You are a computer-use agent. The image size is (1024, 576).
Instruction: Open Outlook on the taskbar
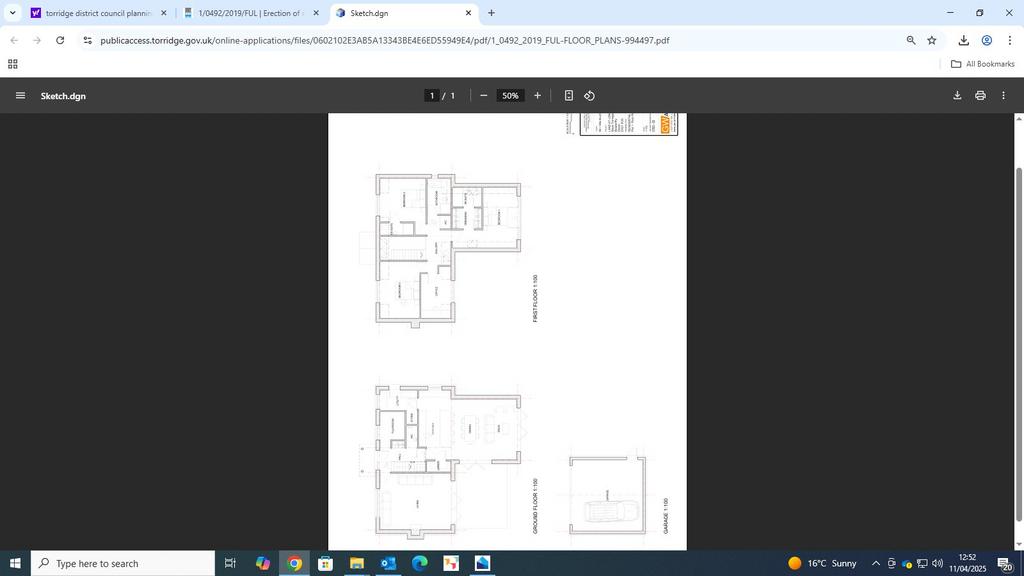[388, 563]
